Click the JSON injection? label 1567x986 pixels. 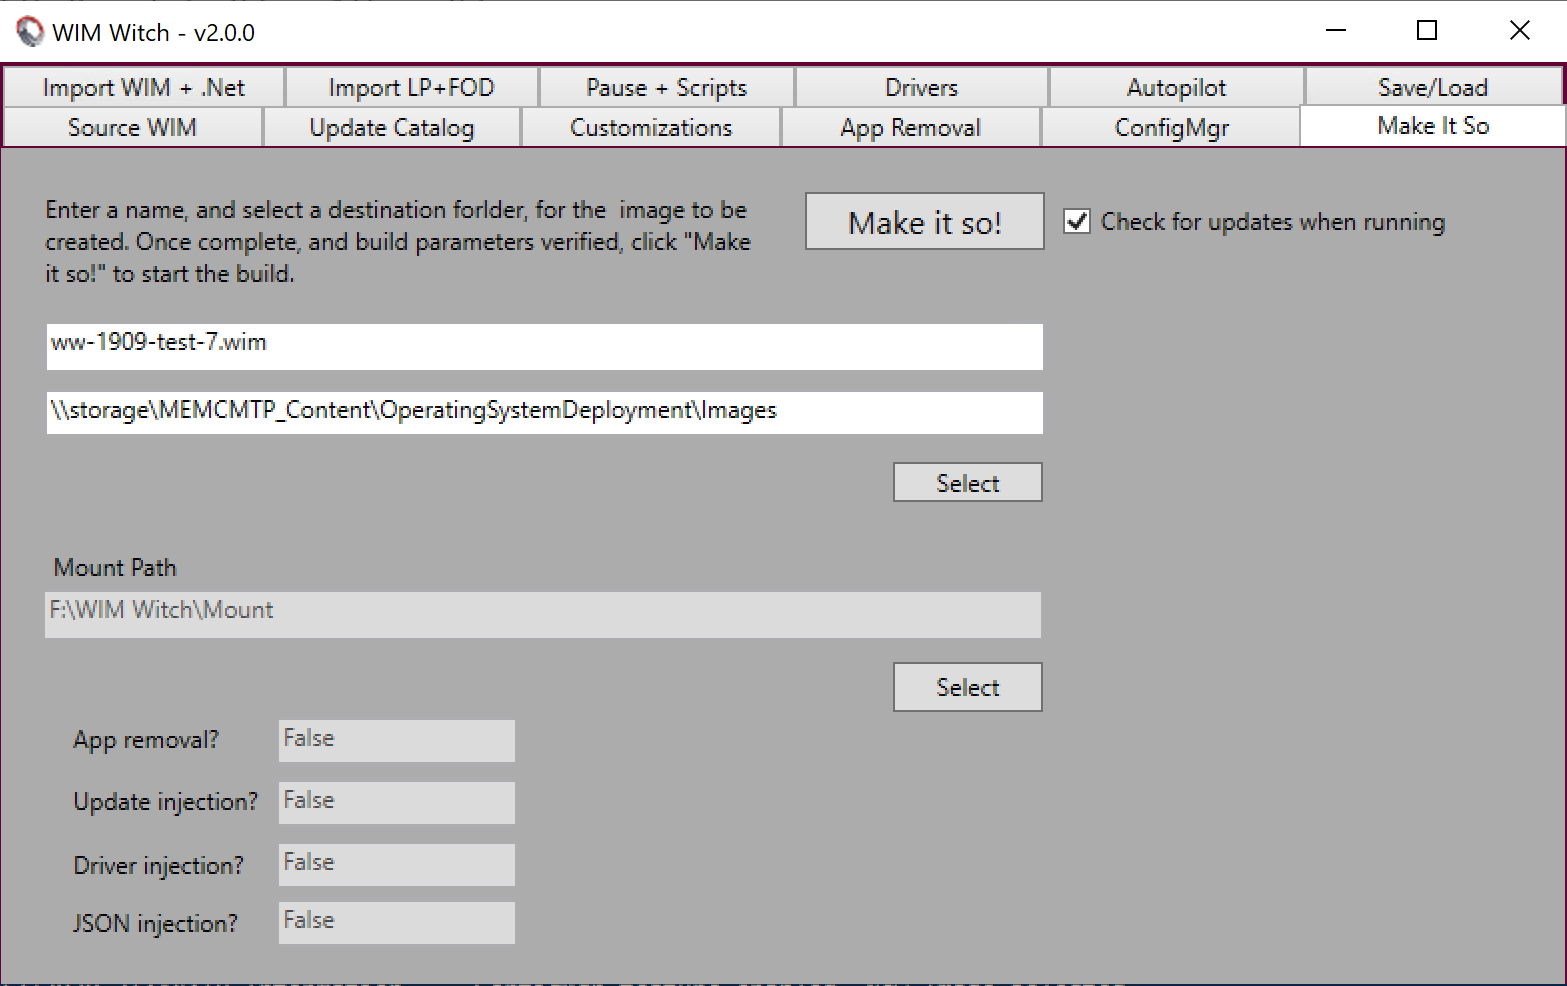click(x=156, y=924)
